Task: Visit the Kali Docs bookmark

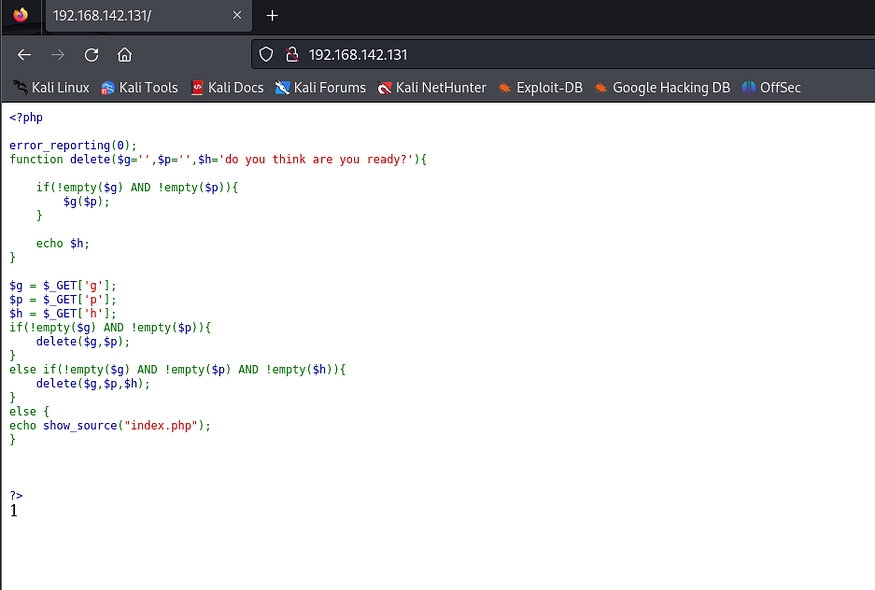Action: point(227,88)
